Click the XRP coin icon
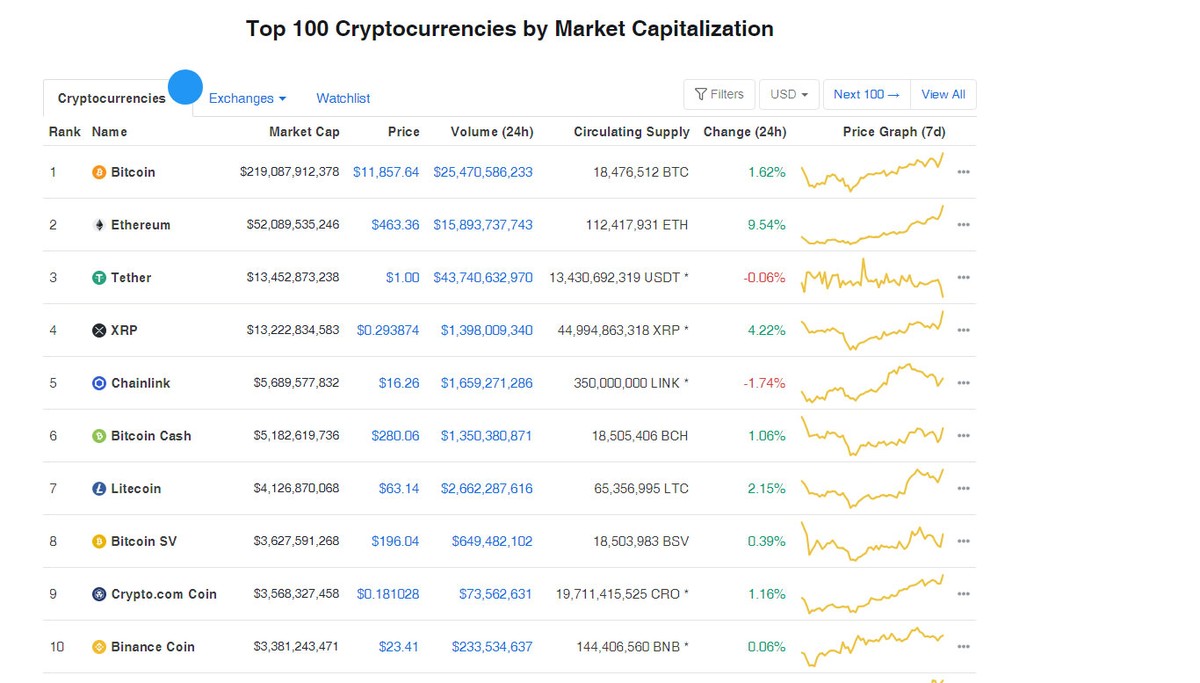This screenshot has width=1200, height=683. (99, 330)
